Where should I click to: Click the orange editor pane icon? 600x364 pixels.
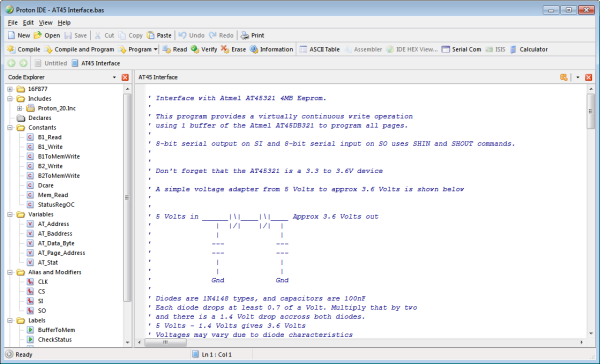[x=564, y=77]
